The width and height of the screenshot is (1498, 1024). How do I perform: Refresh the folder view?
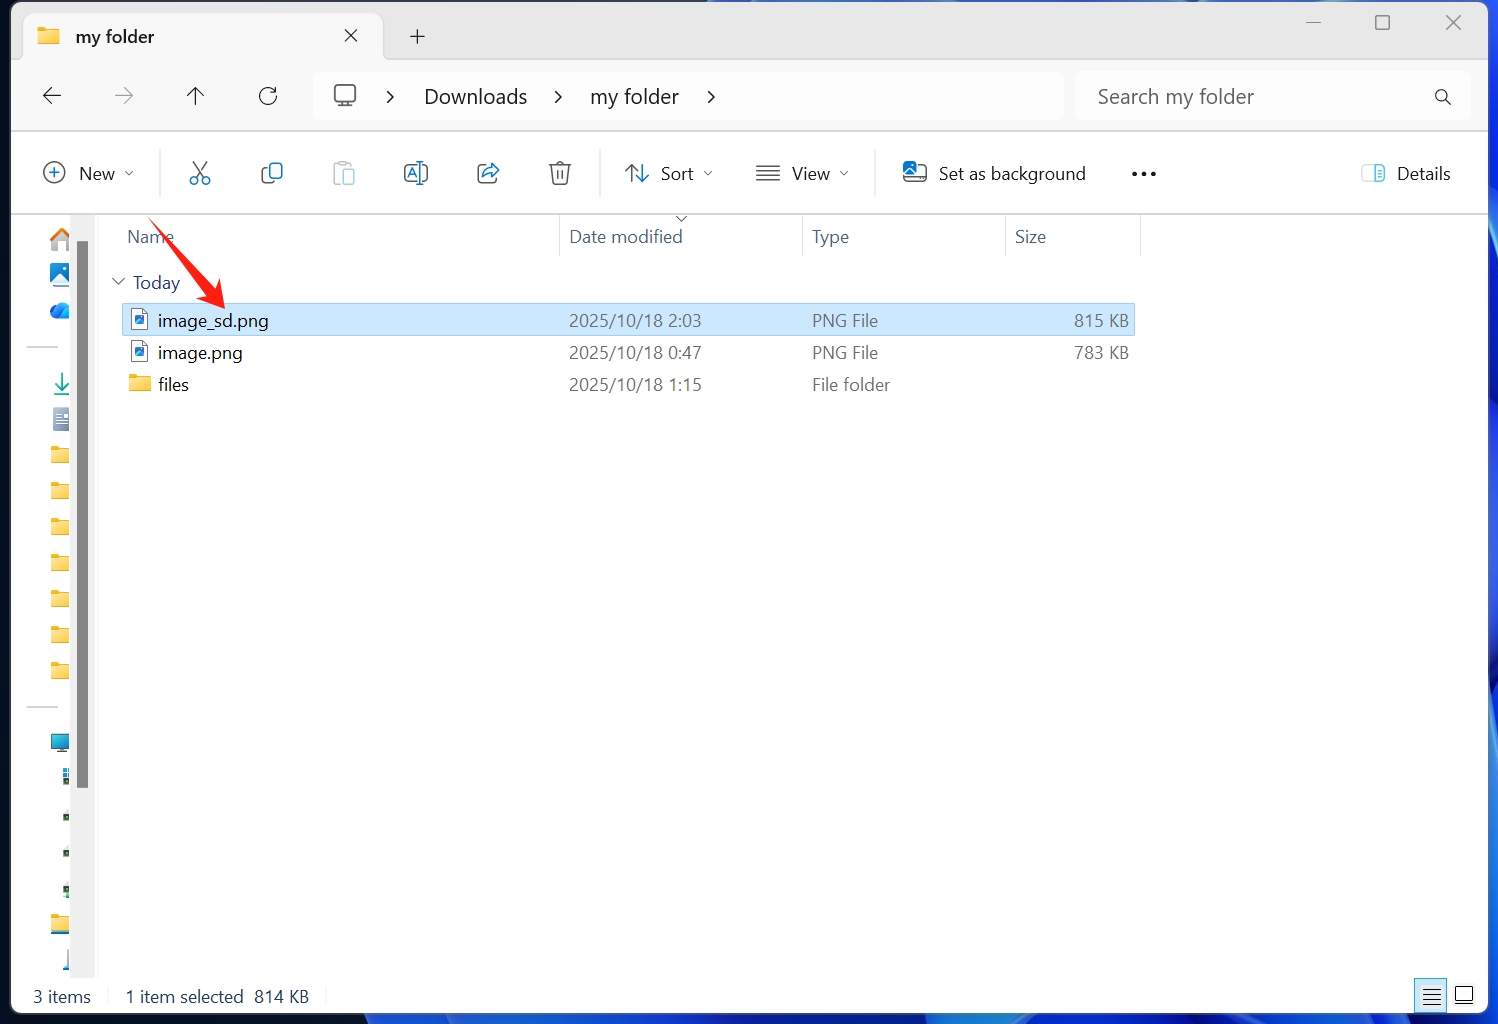(x=268, y=96)
